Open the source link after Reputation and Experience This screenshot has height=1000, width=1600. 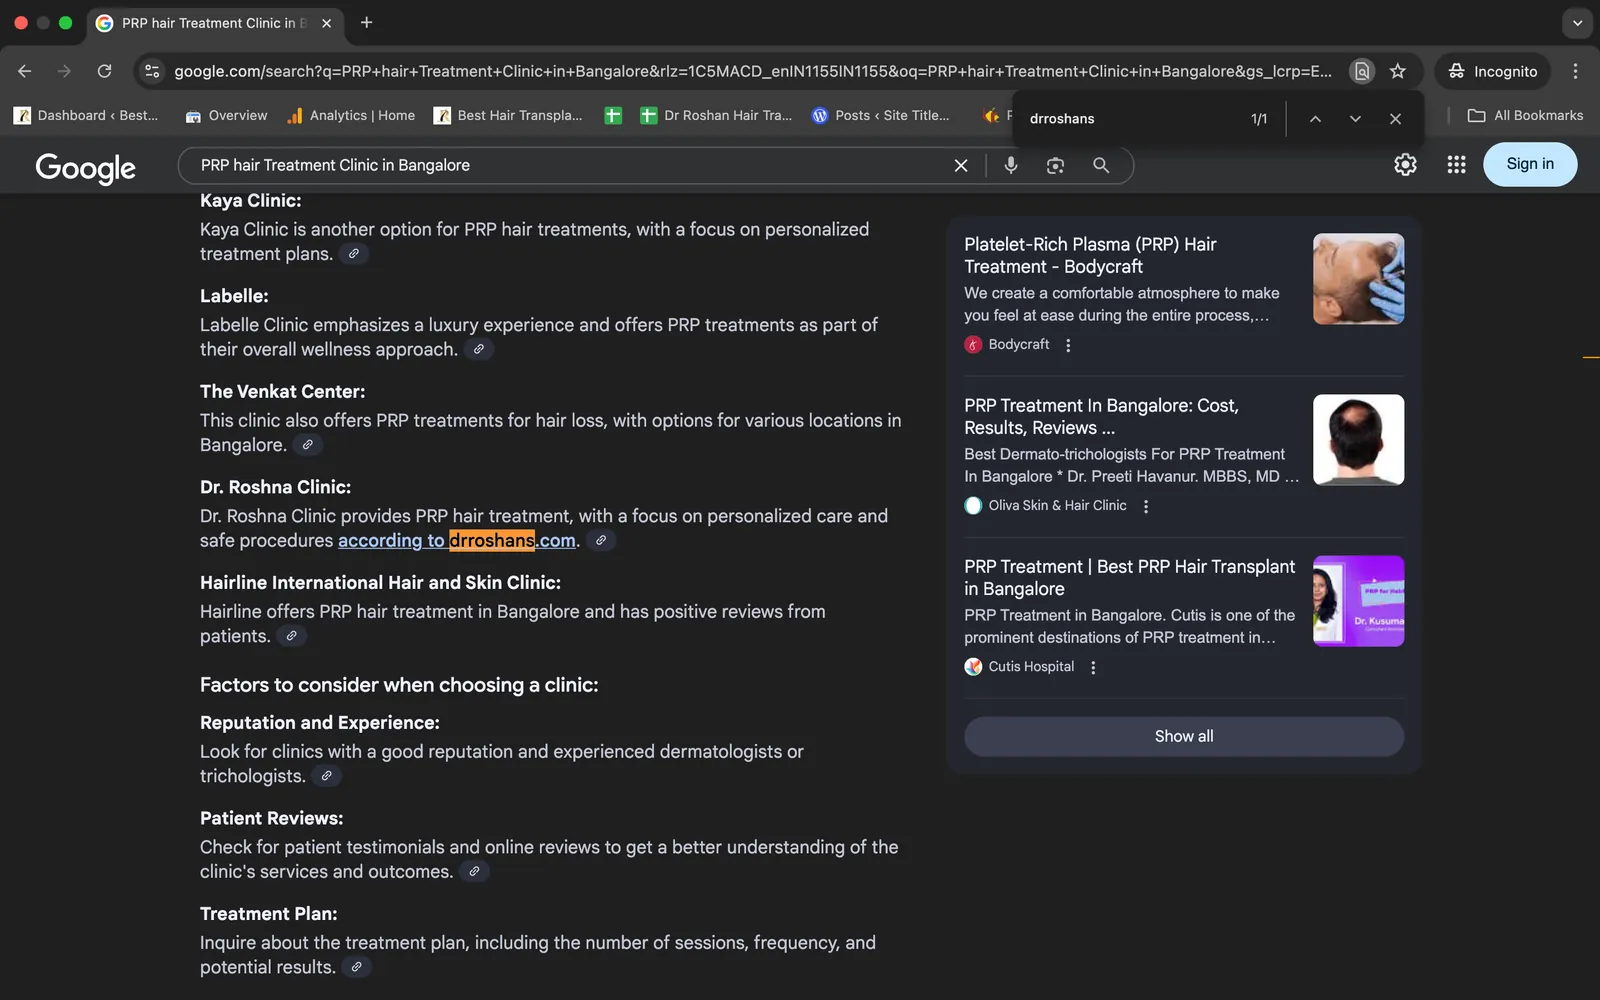pyautogui.click(x=326, y=776)
